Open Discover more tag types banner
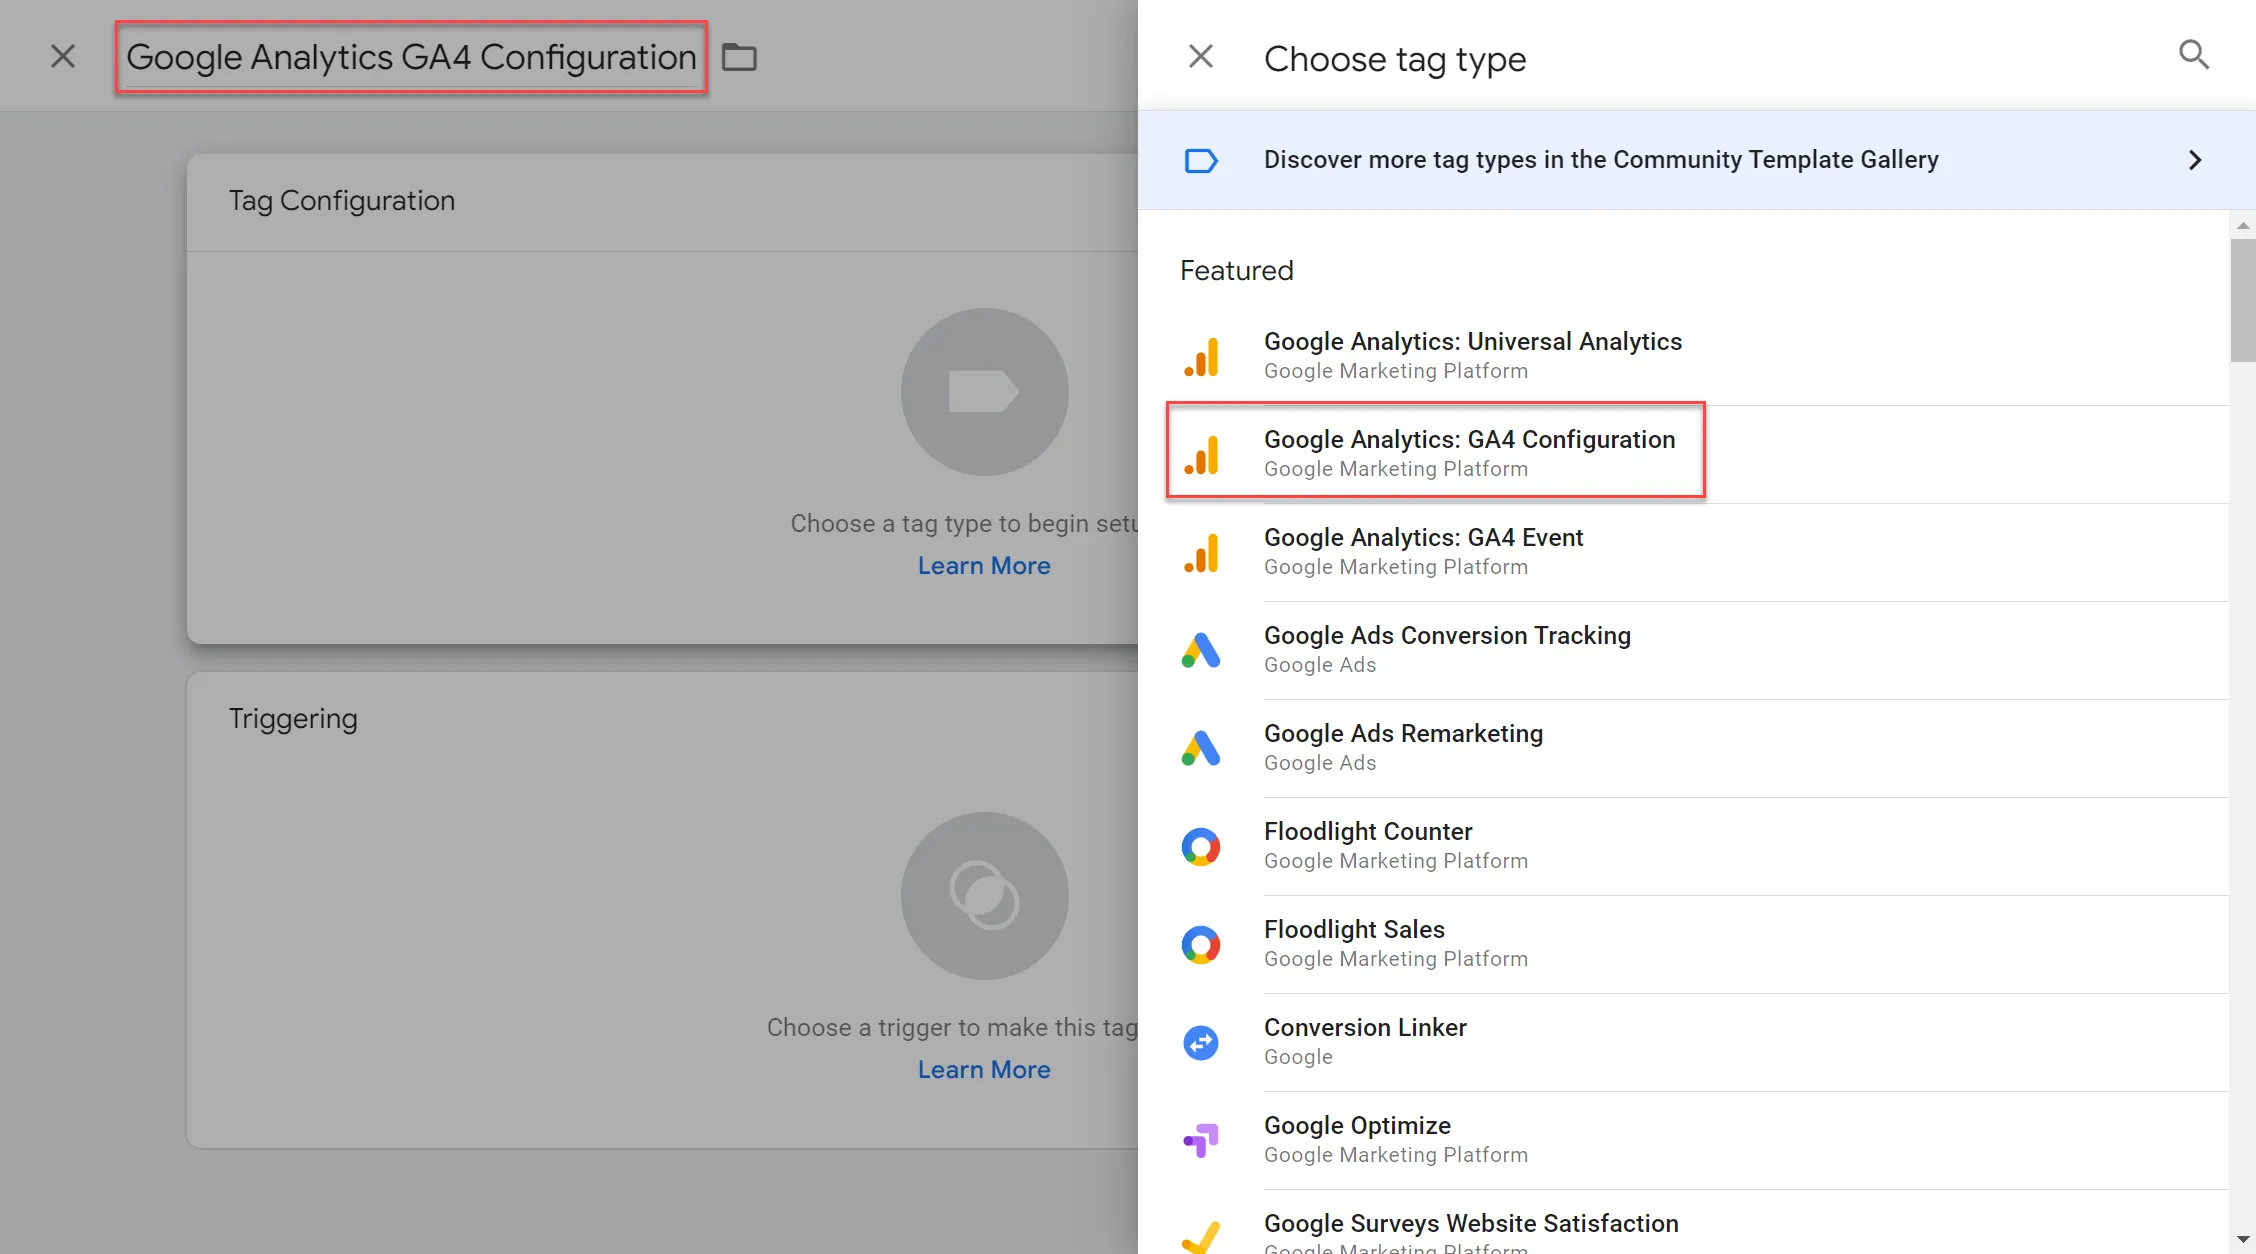 [x=1697, y=160]
